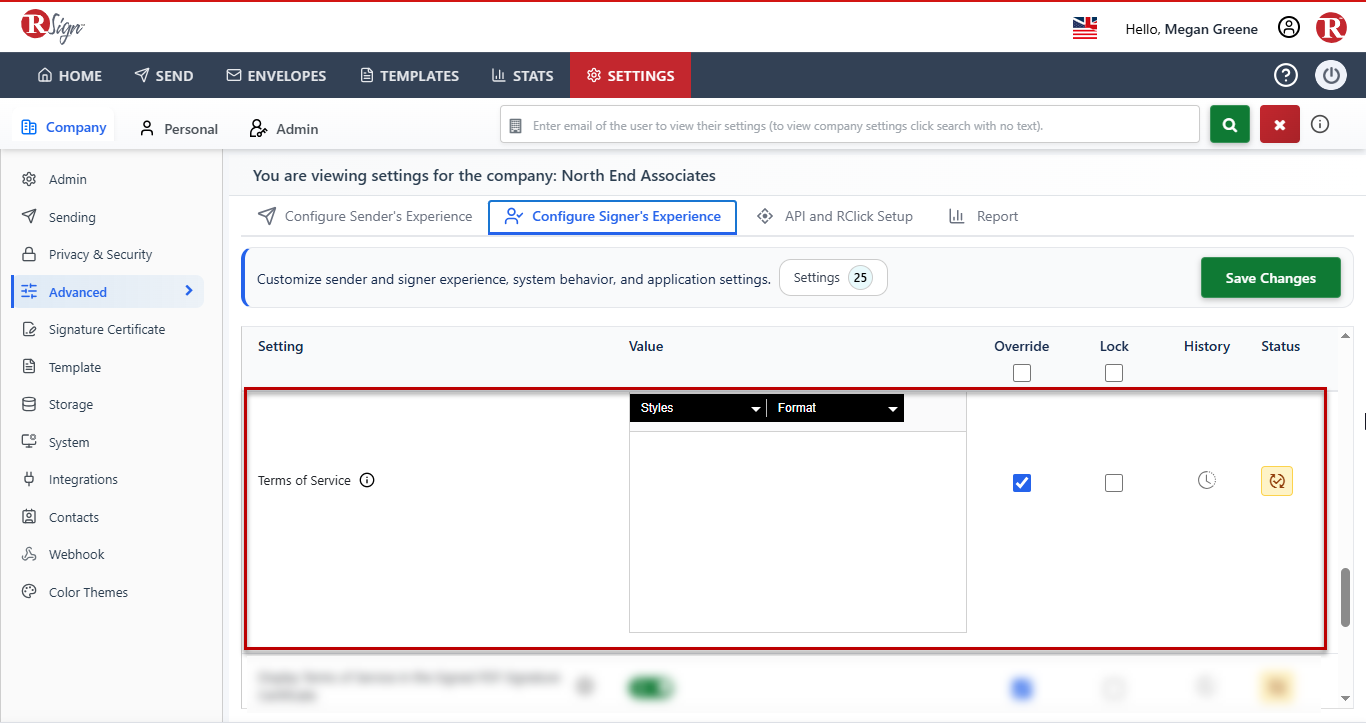The height and width of the screenshot is (728, 1366).
Task: Click the yellow status sync icon
Action: click(x=1277, y=481)
